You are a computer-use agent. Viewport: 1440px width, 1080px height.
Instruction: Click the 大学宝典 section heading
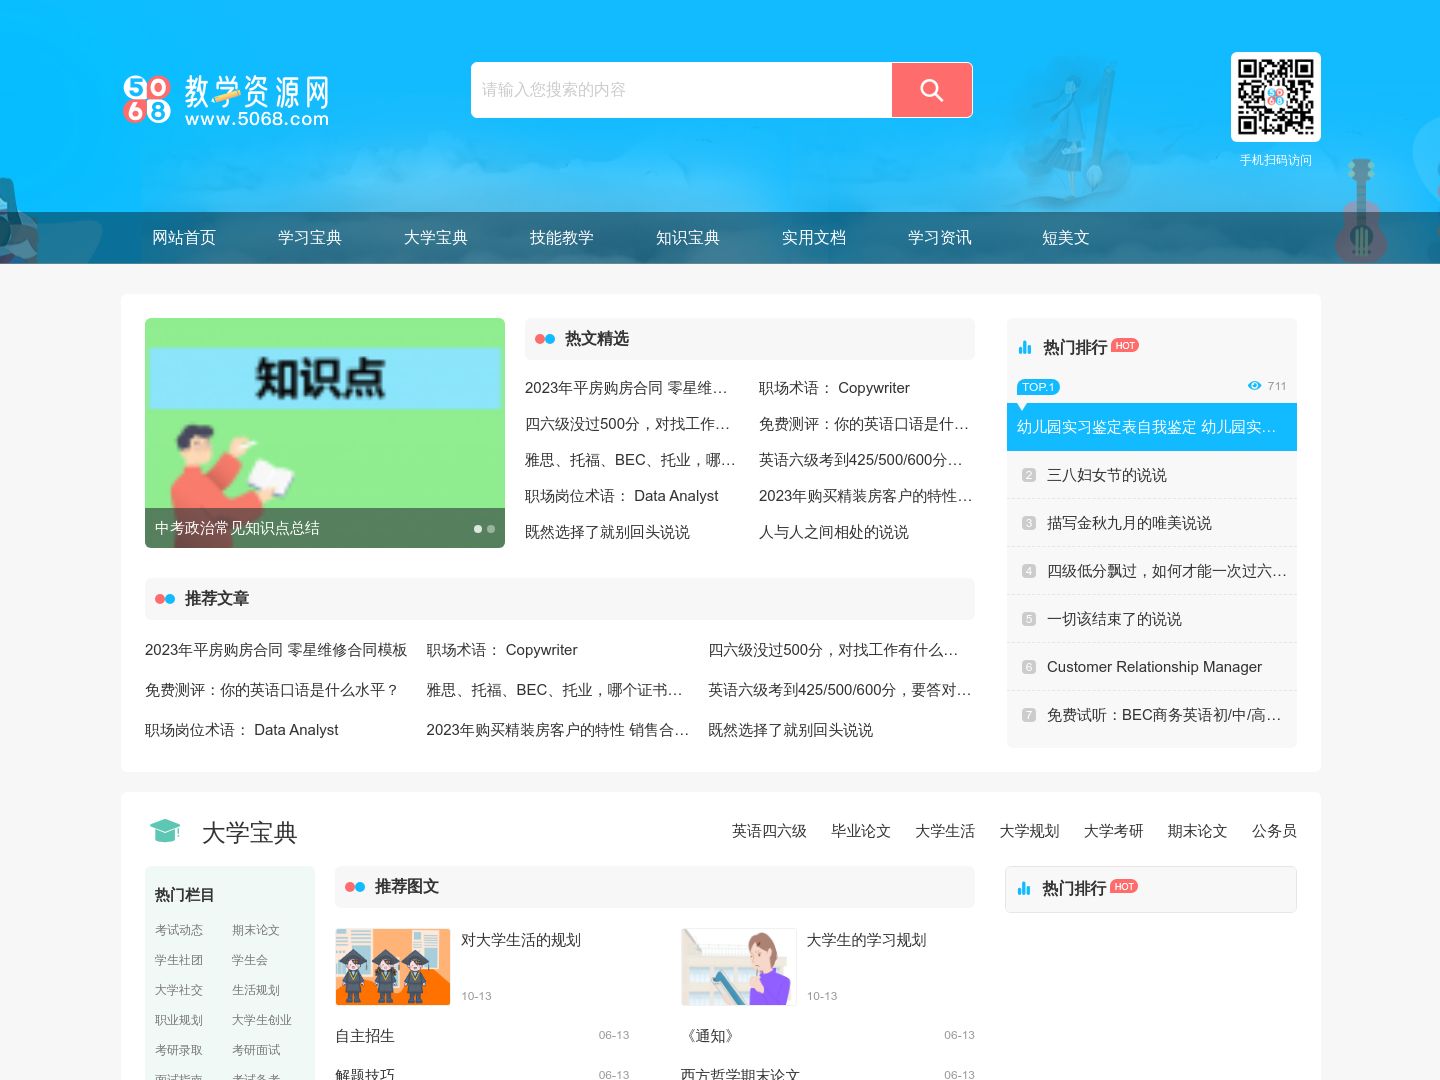[250, 833]
